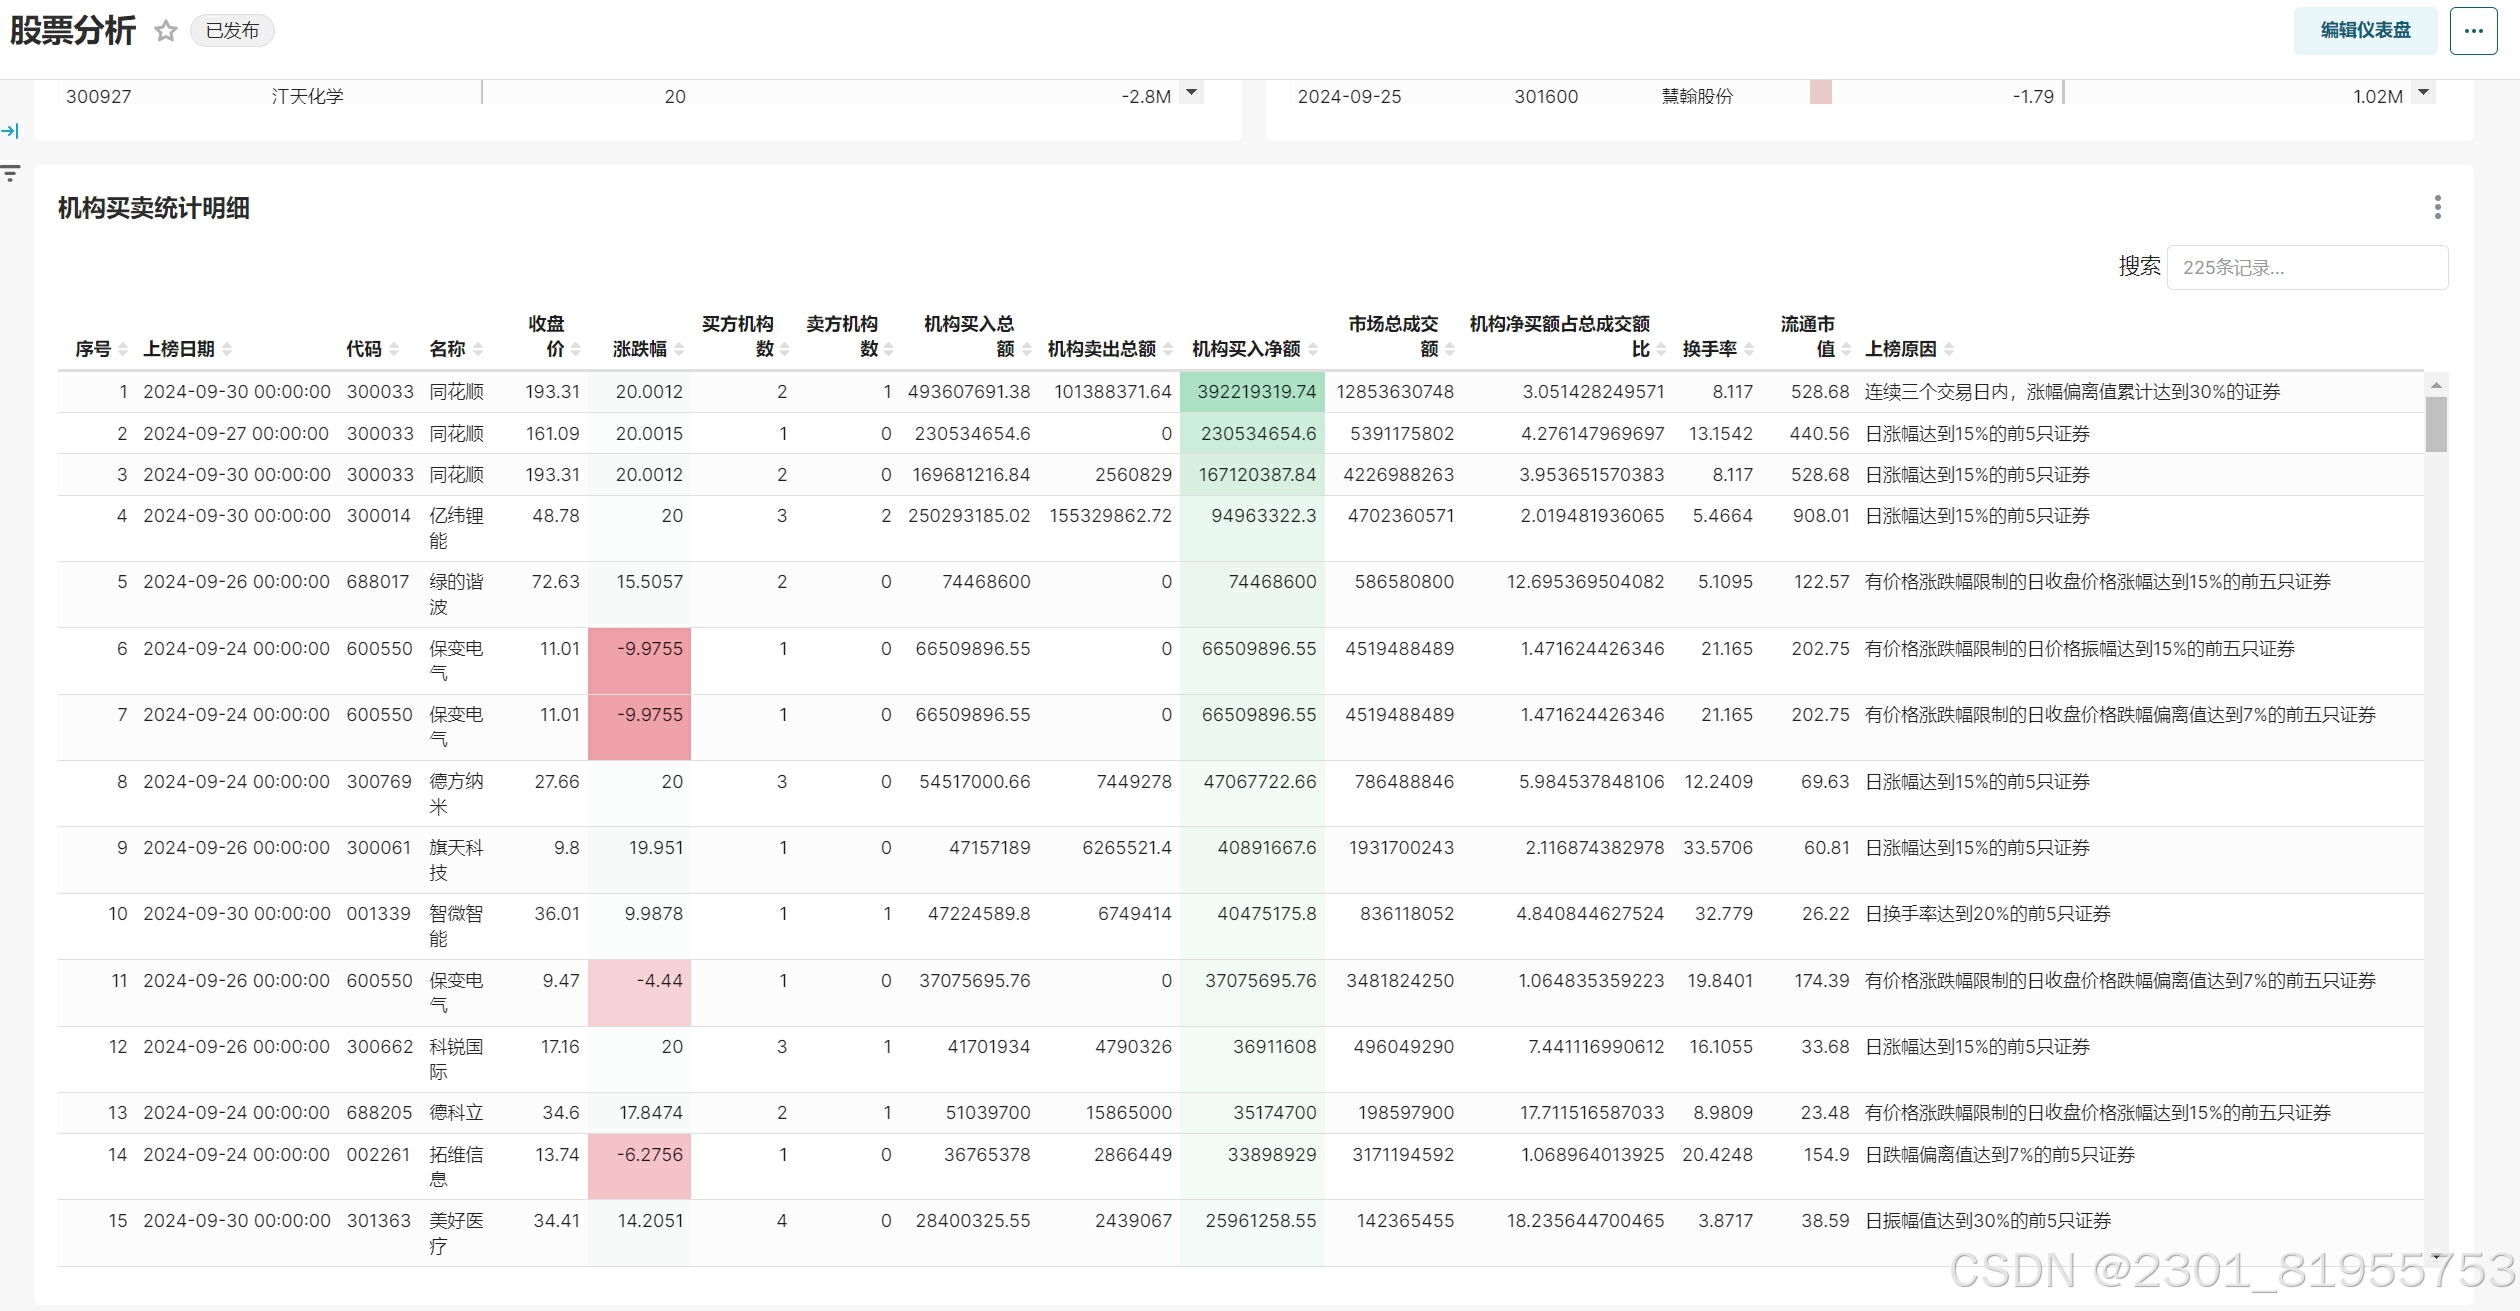Click the green 392219319.74 net-buy cell
This screenshot has height=1311, width=2520.
pyautogui.click(x=1252, y=392)
